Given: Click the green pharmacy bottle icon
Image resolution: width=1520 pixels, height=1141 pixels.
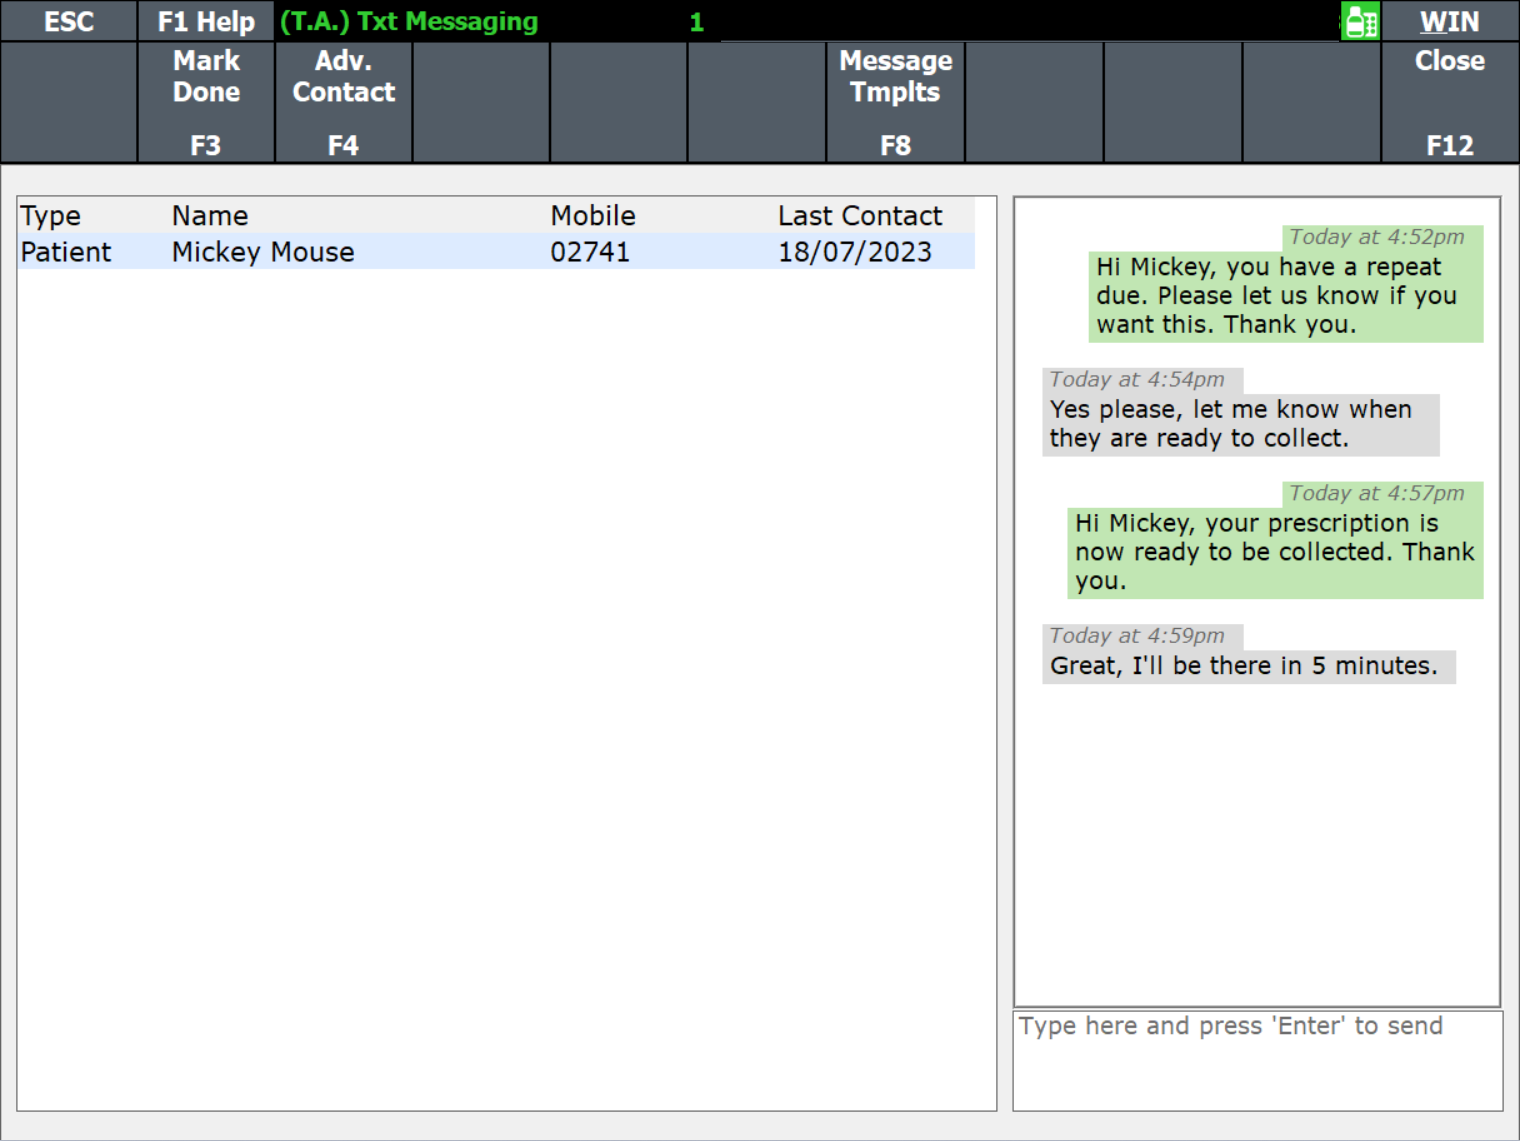Looking at the screenshot, I should pyautogui.click(x=1360, y=21).
